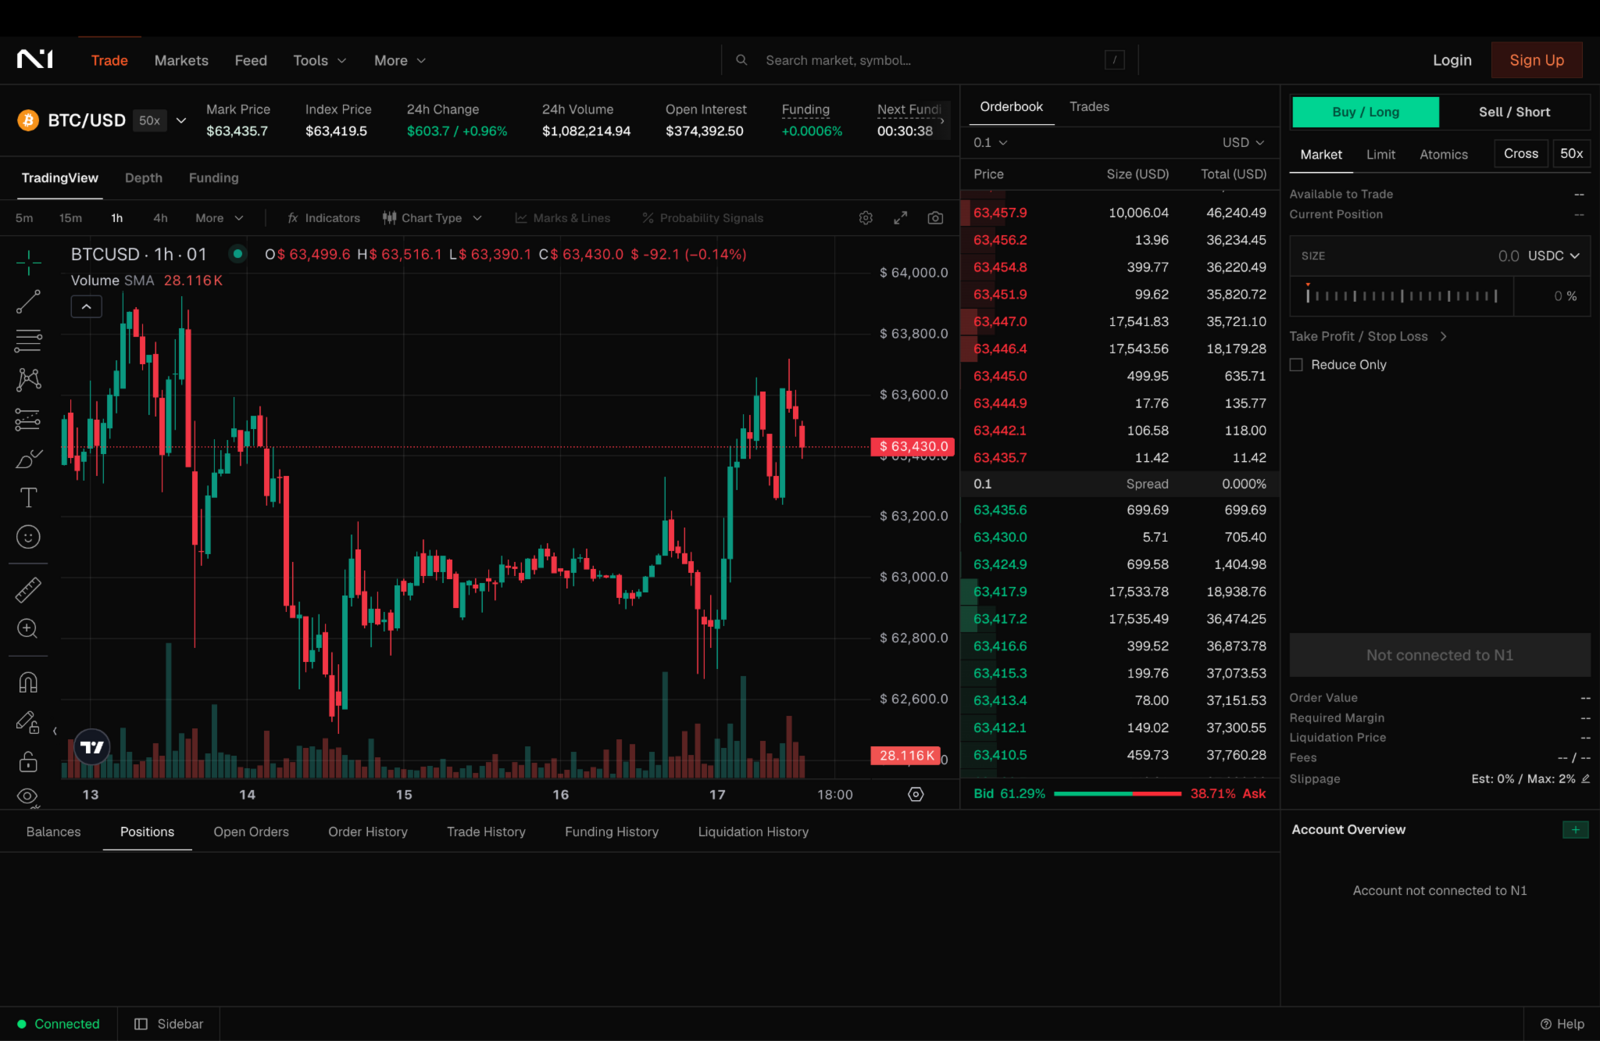Switch to Sell / Short side
Viewport: 1600px width, 1041px height.
point(1514,112)
